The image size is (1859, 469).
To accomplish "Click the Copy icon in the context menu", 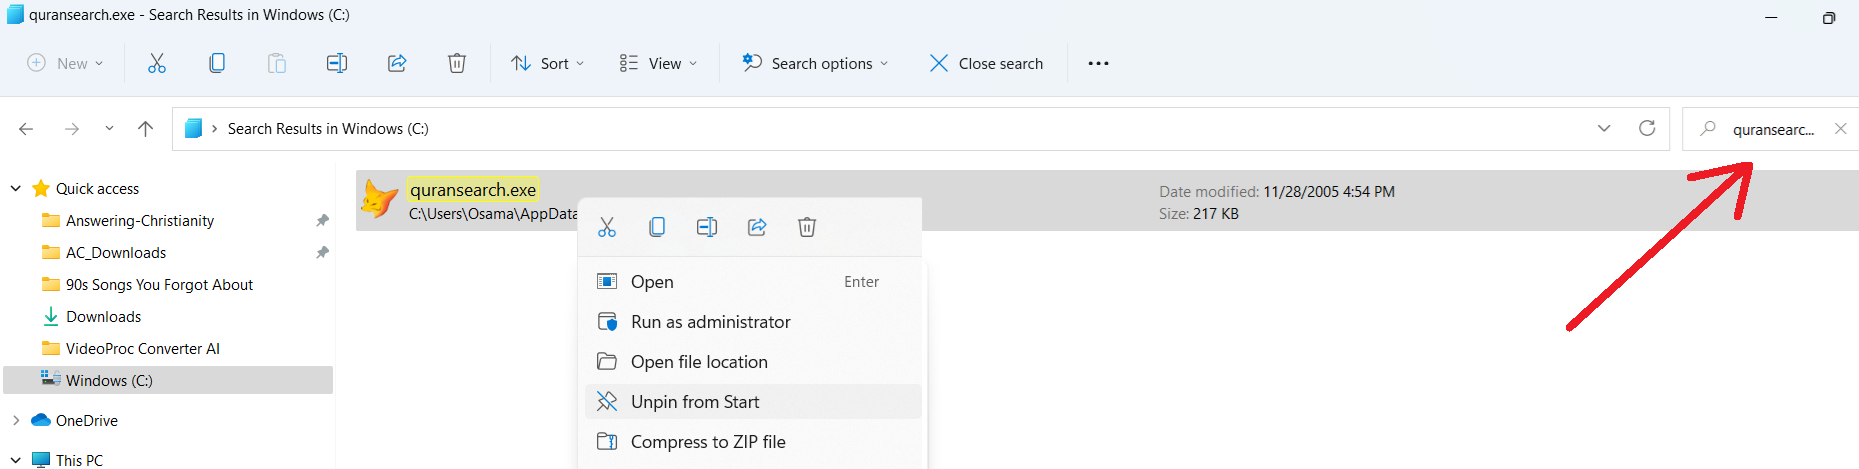I will (x=657, y=227).
